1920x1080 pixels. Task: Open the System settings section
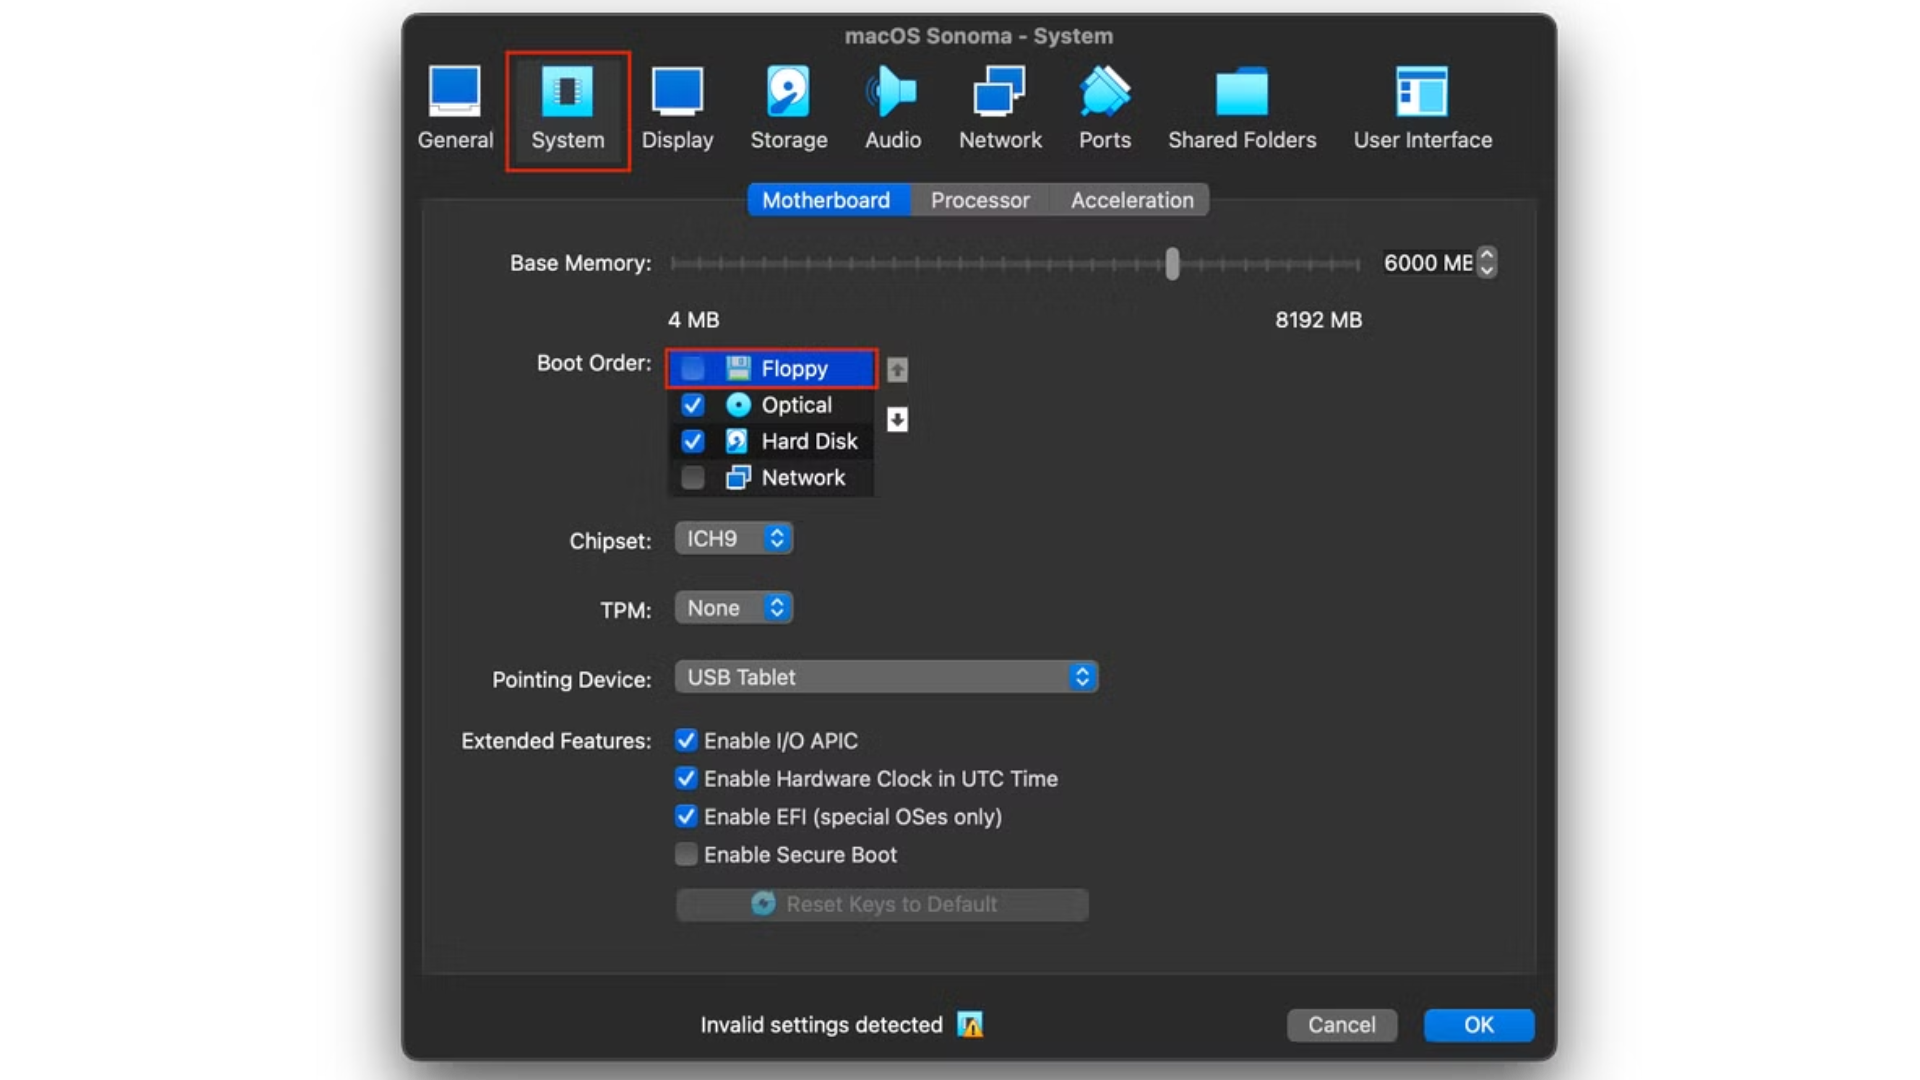[x=567, y=108]
